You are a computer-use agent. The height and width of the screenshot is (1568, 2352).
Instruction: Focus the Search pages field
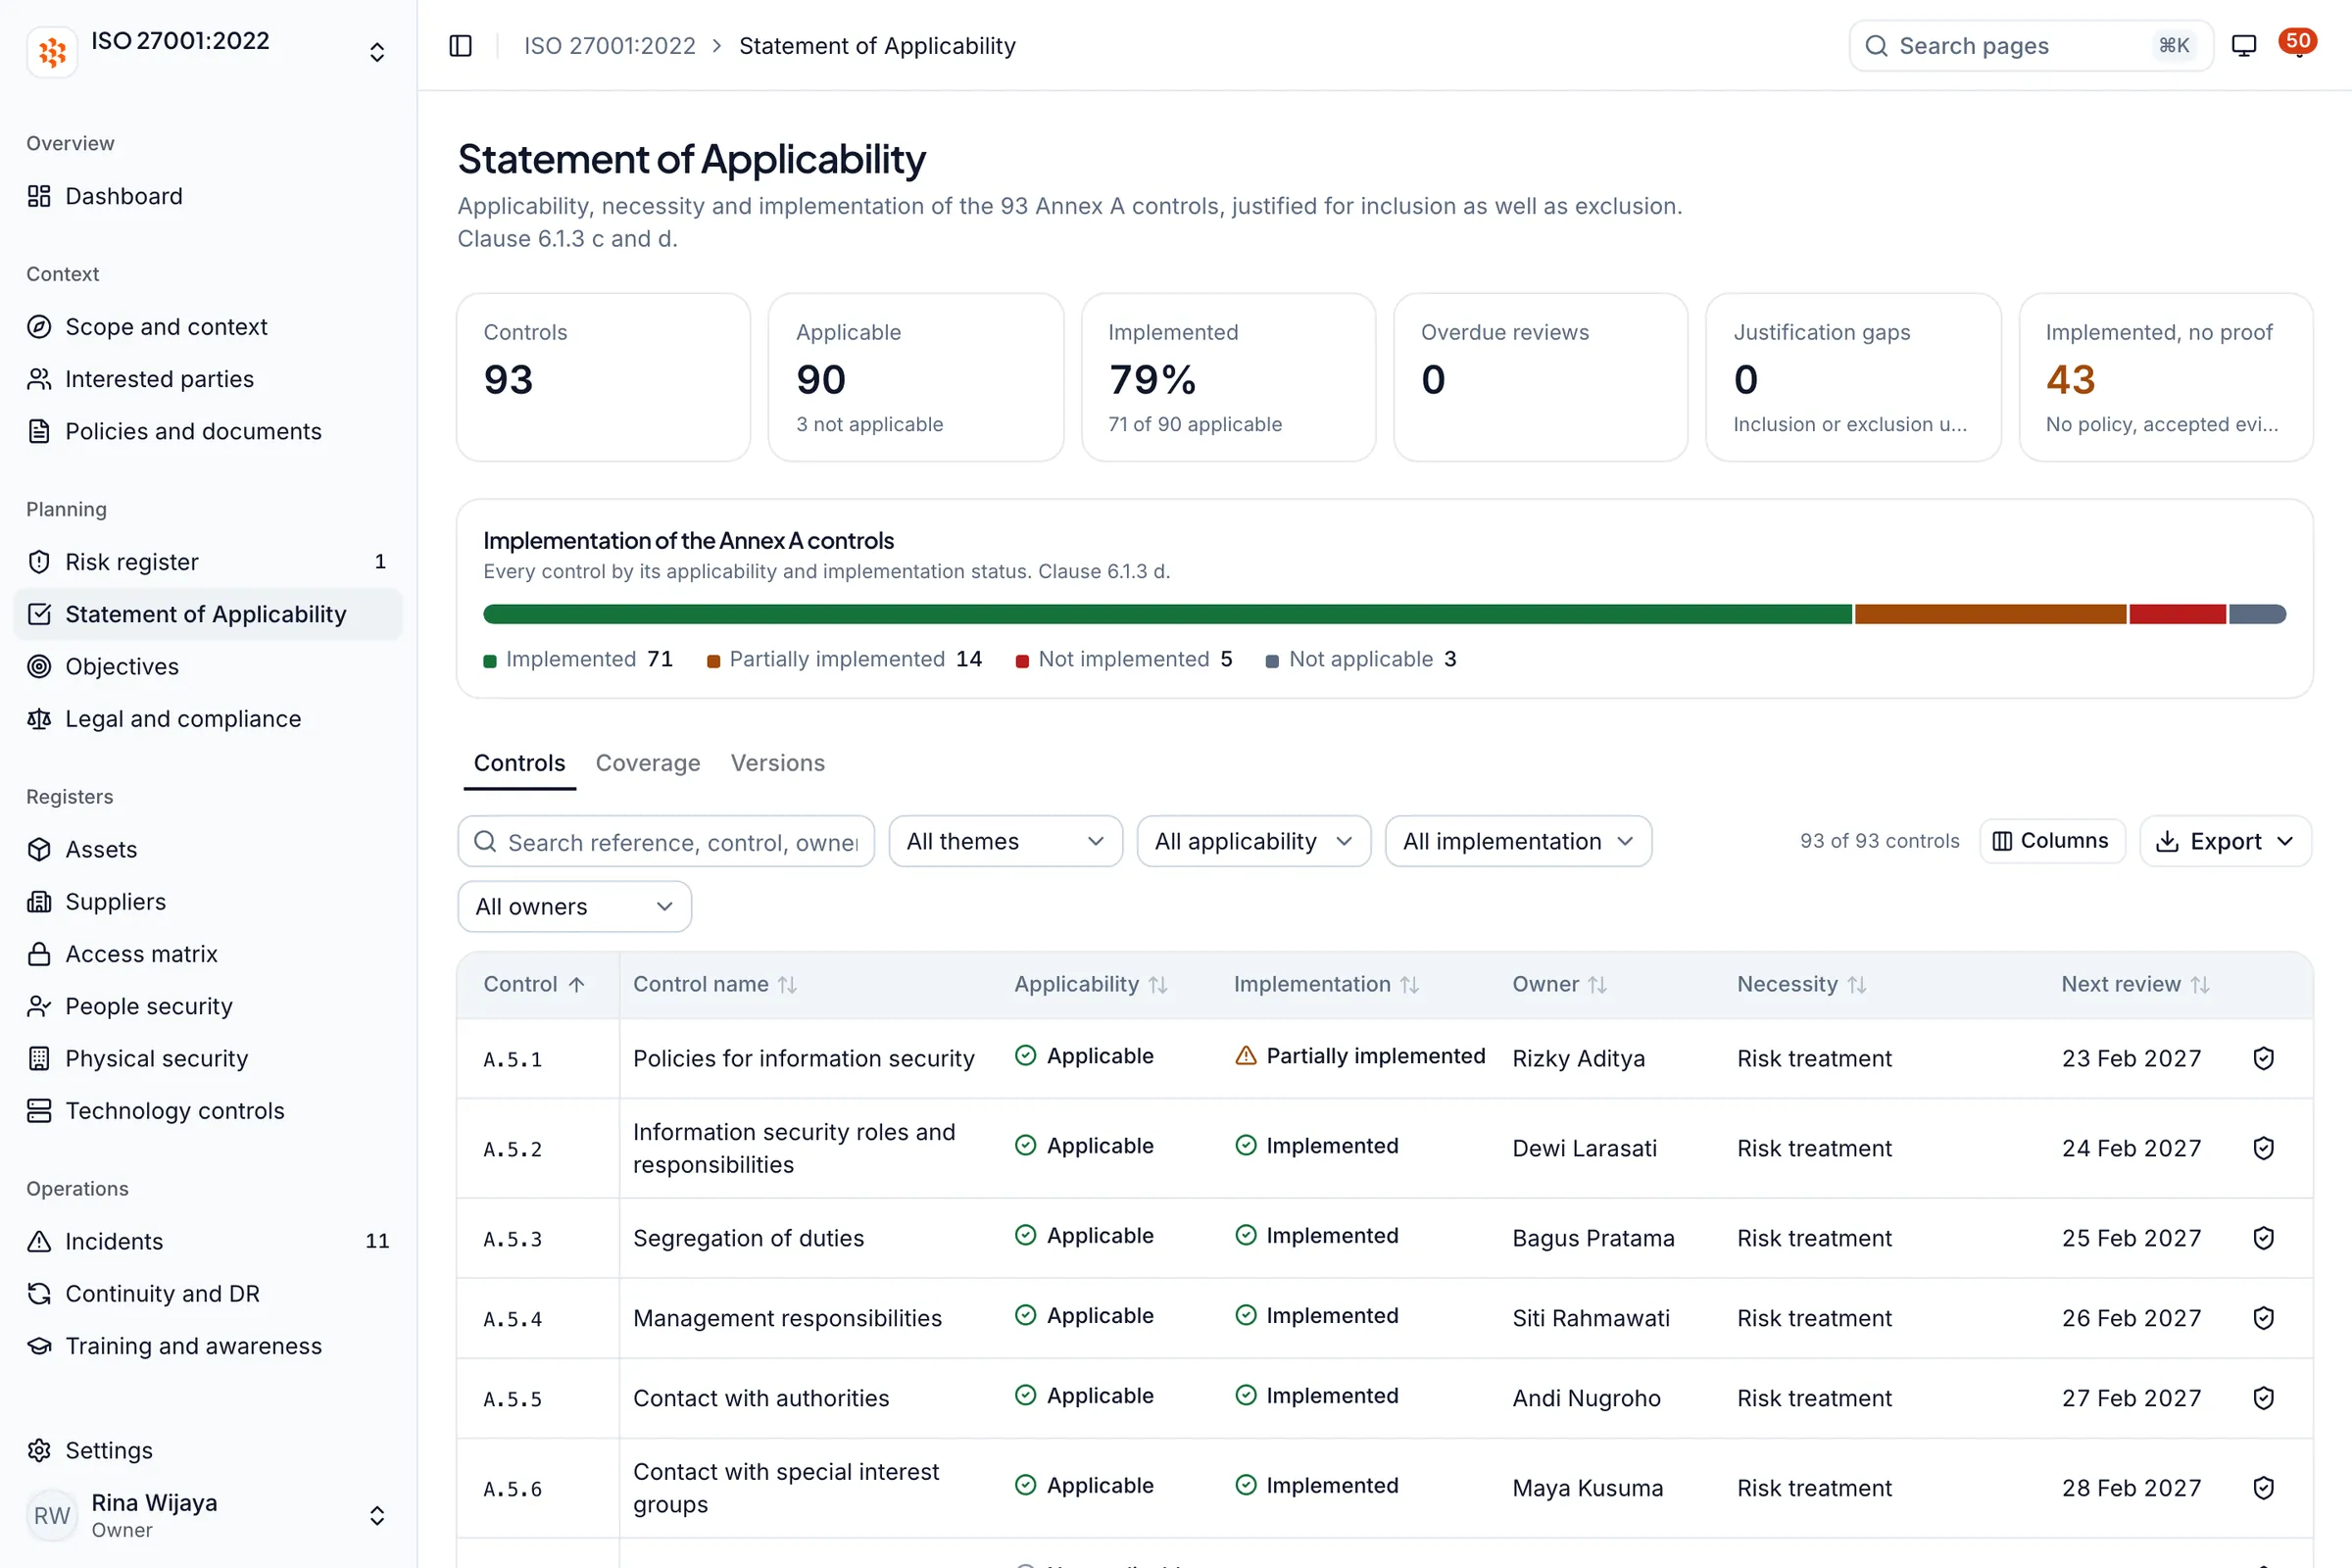click(x=2030, y=46)
